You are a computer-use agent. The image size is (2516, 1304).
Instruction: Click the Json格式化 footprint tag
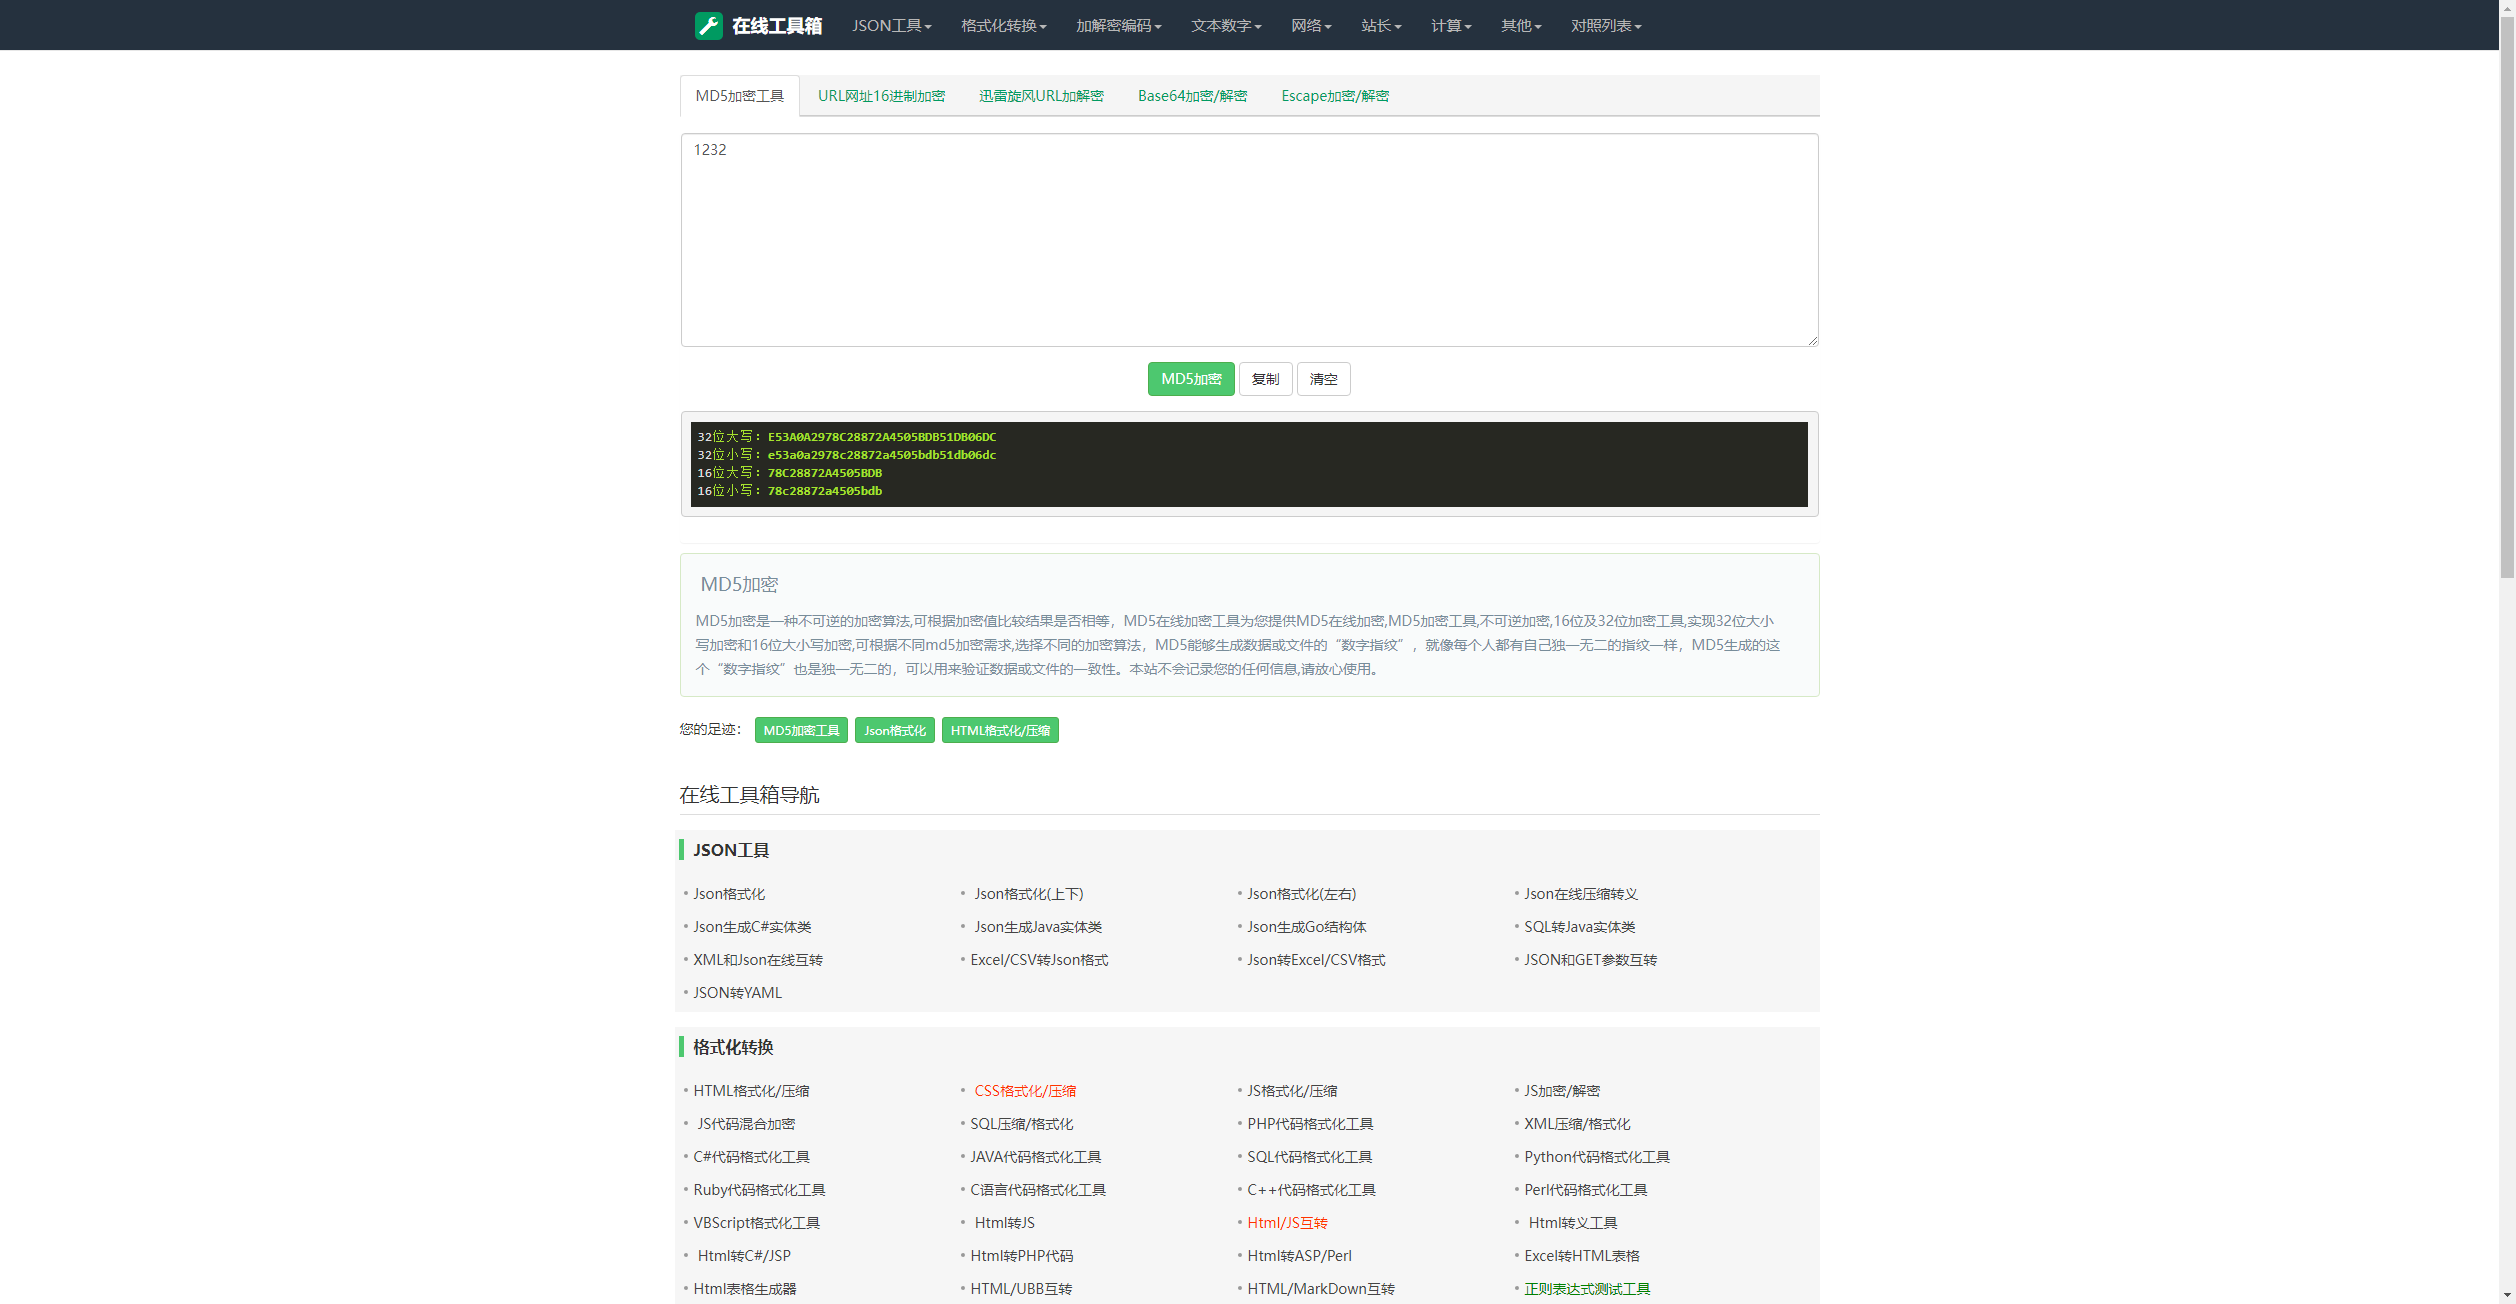tap(894, 731)
